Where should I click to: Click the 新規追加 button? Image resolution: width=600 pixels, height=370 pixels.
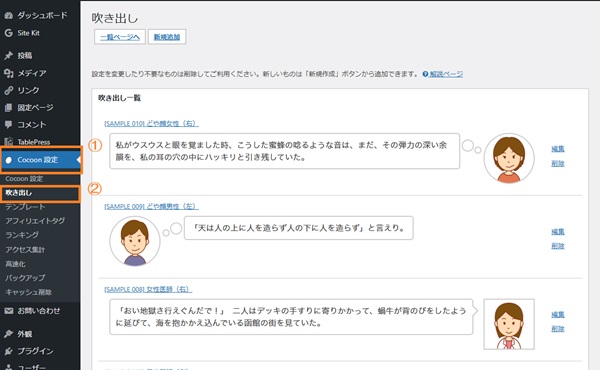167,37
